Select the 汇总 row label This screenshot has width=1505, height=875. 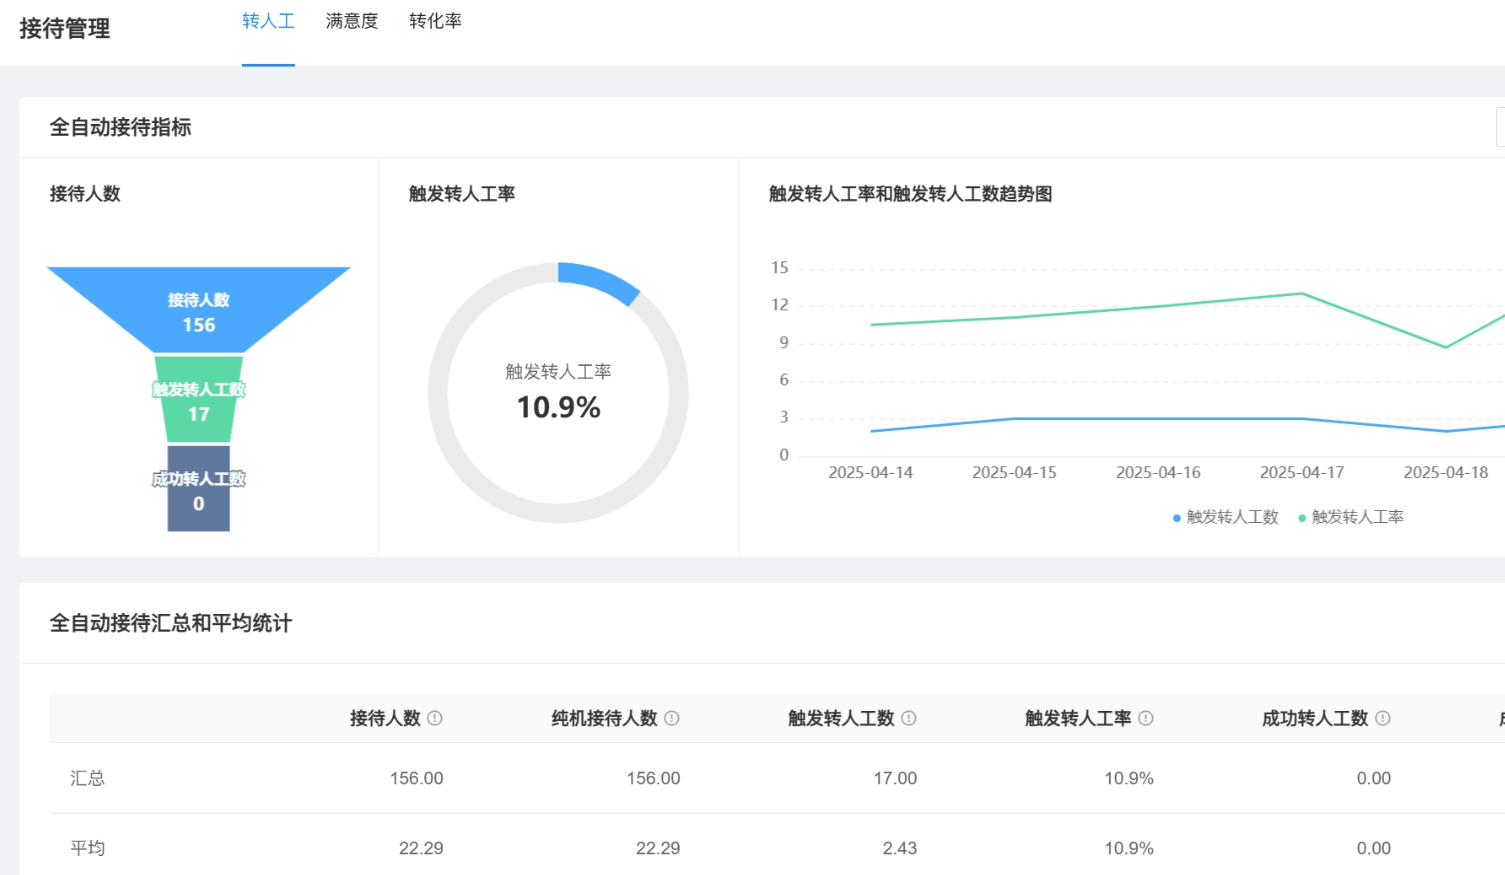87,778
